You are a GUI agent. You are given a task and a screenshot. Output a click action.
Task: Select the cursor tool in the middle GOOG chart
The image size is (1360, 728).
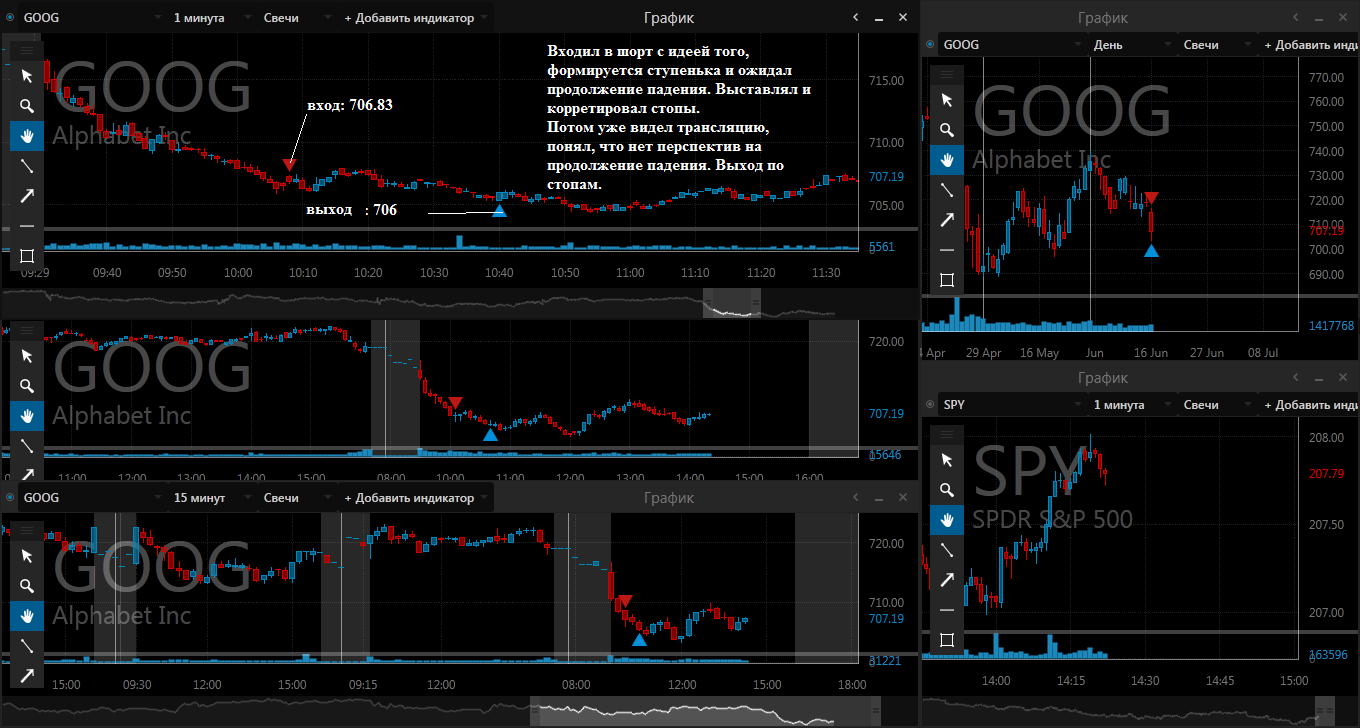point(27,356)
